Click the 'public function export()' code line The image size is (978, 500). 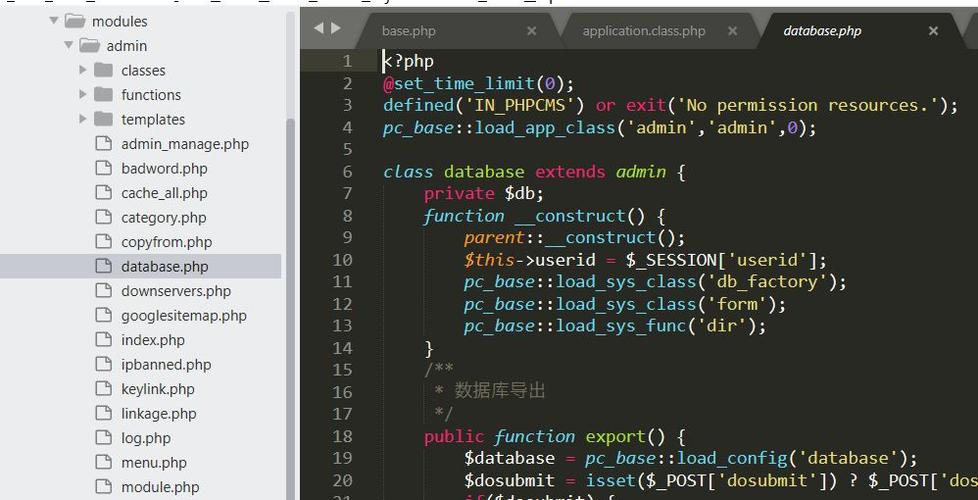point(555,436)
